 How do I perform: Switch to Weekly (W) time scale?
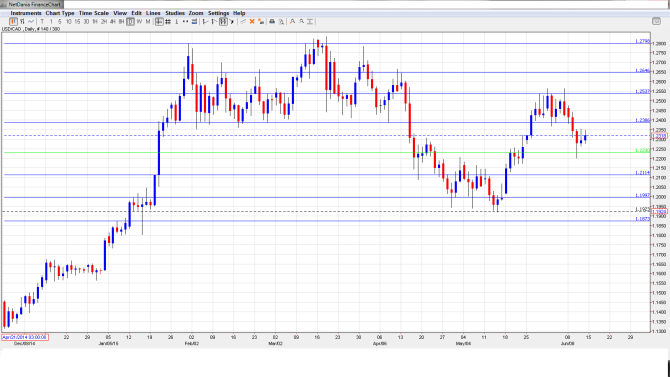coord(139,21)
